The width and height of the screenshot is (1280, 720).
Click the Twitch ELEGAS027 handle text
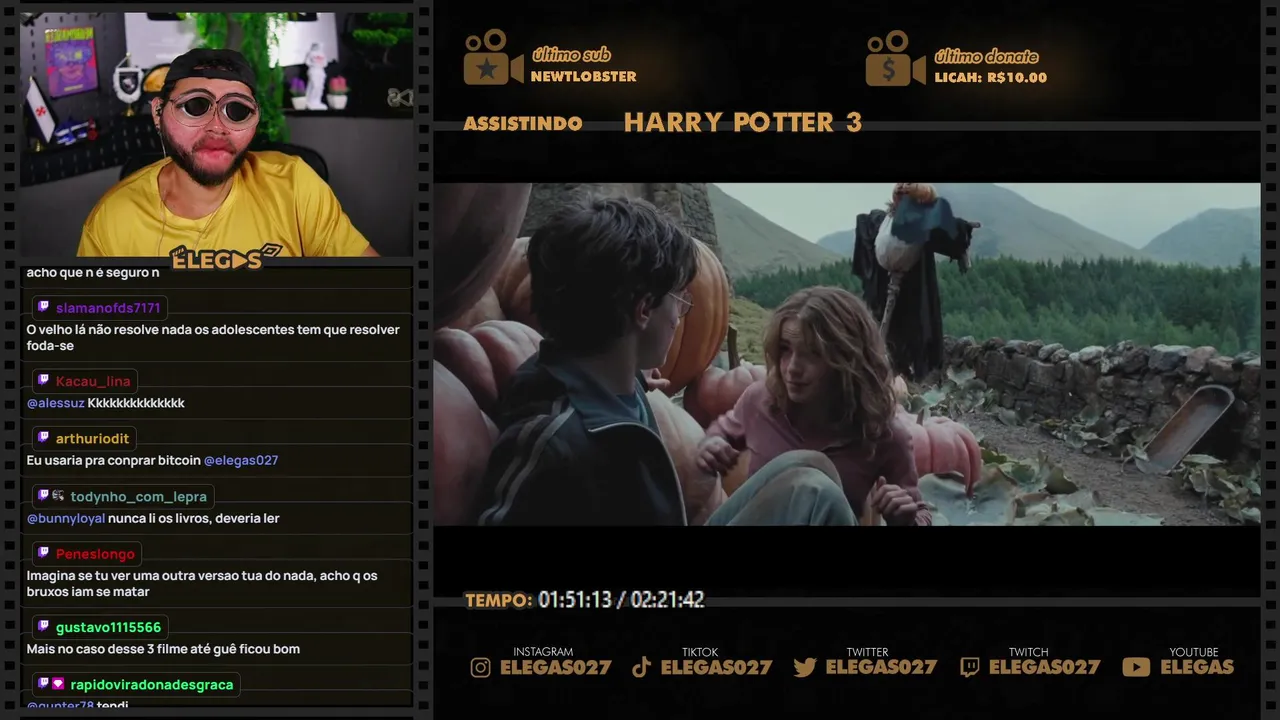pos(1045,667)
